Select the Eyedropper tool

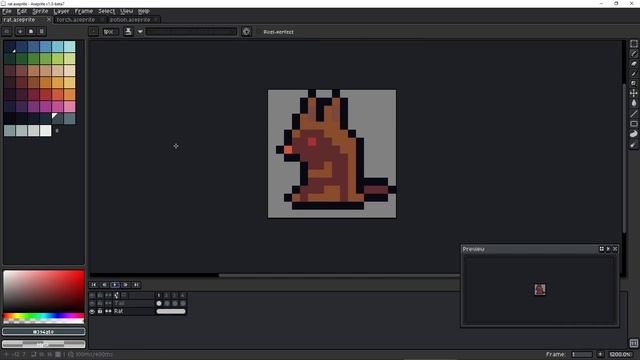point(633,74)
